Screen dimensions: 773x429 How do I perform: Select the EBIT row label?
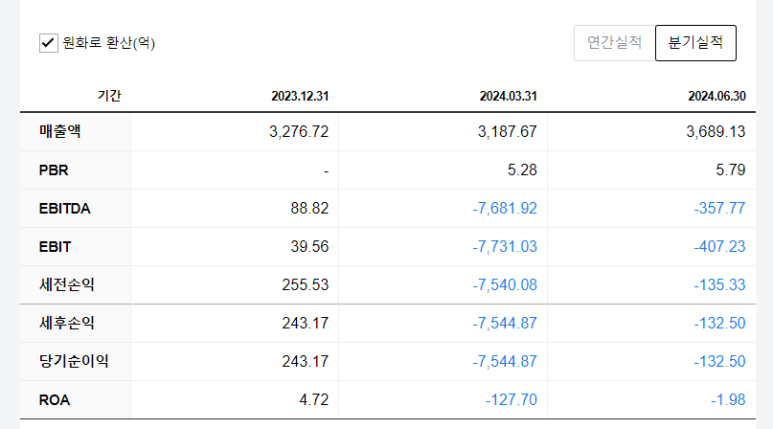(55, 247)
